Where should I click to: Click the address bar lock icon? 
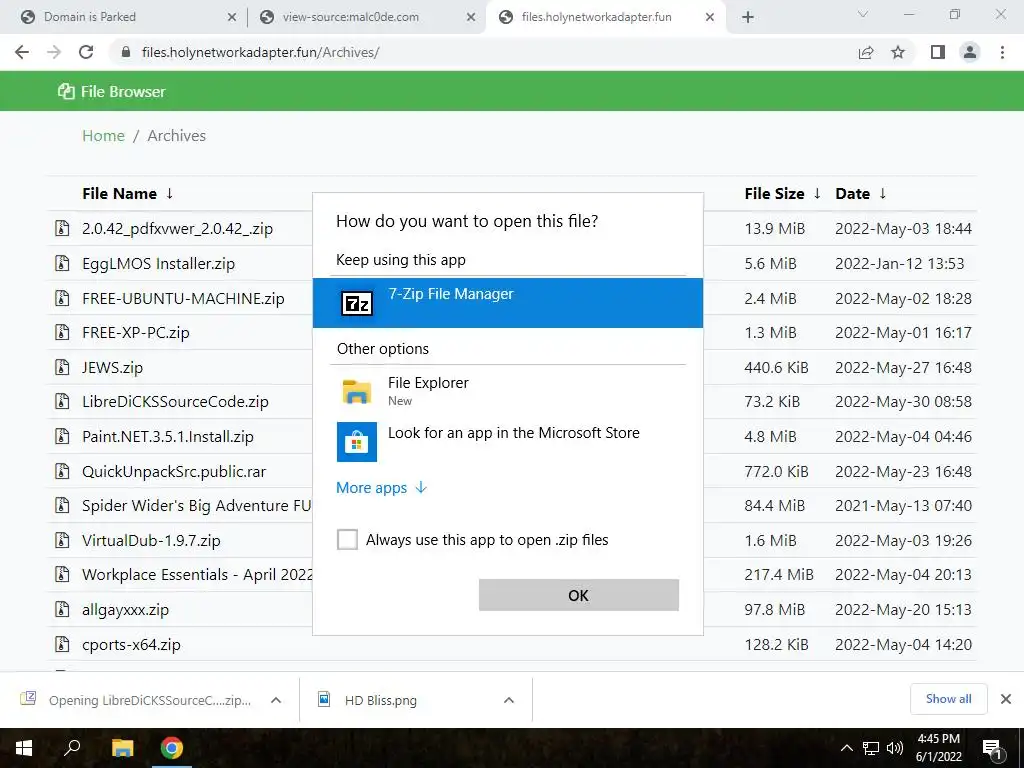(x=126, y=52)
